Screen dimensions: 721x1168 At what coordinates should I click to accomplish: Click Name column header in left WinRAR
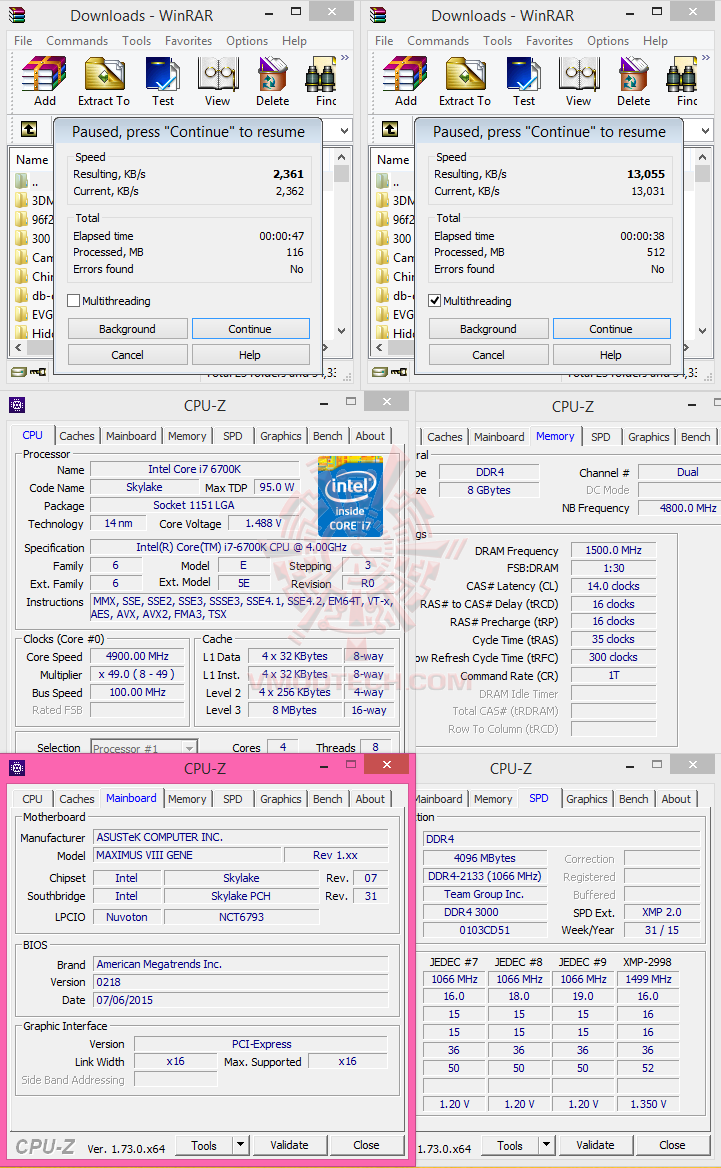[32, 159]
